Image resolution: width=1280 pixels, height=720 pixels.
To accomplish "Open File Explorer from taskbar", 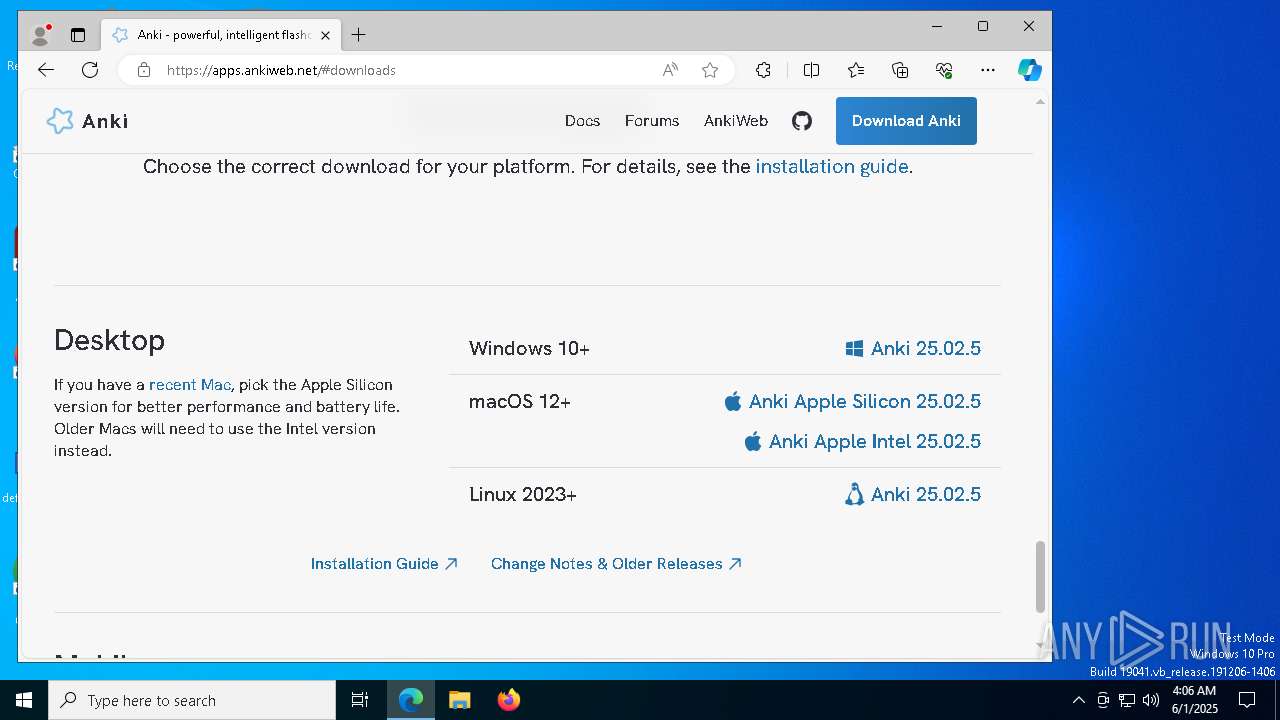I will click(x=460, y=700).
